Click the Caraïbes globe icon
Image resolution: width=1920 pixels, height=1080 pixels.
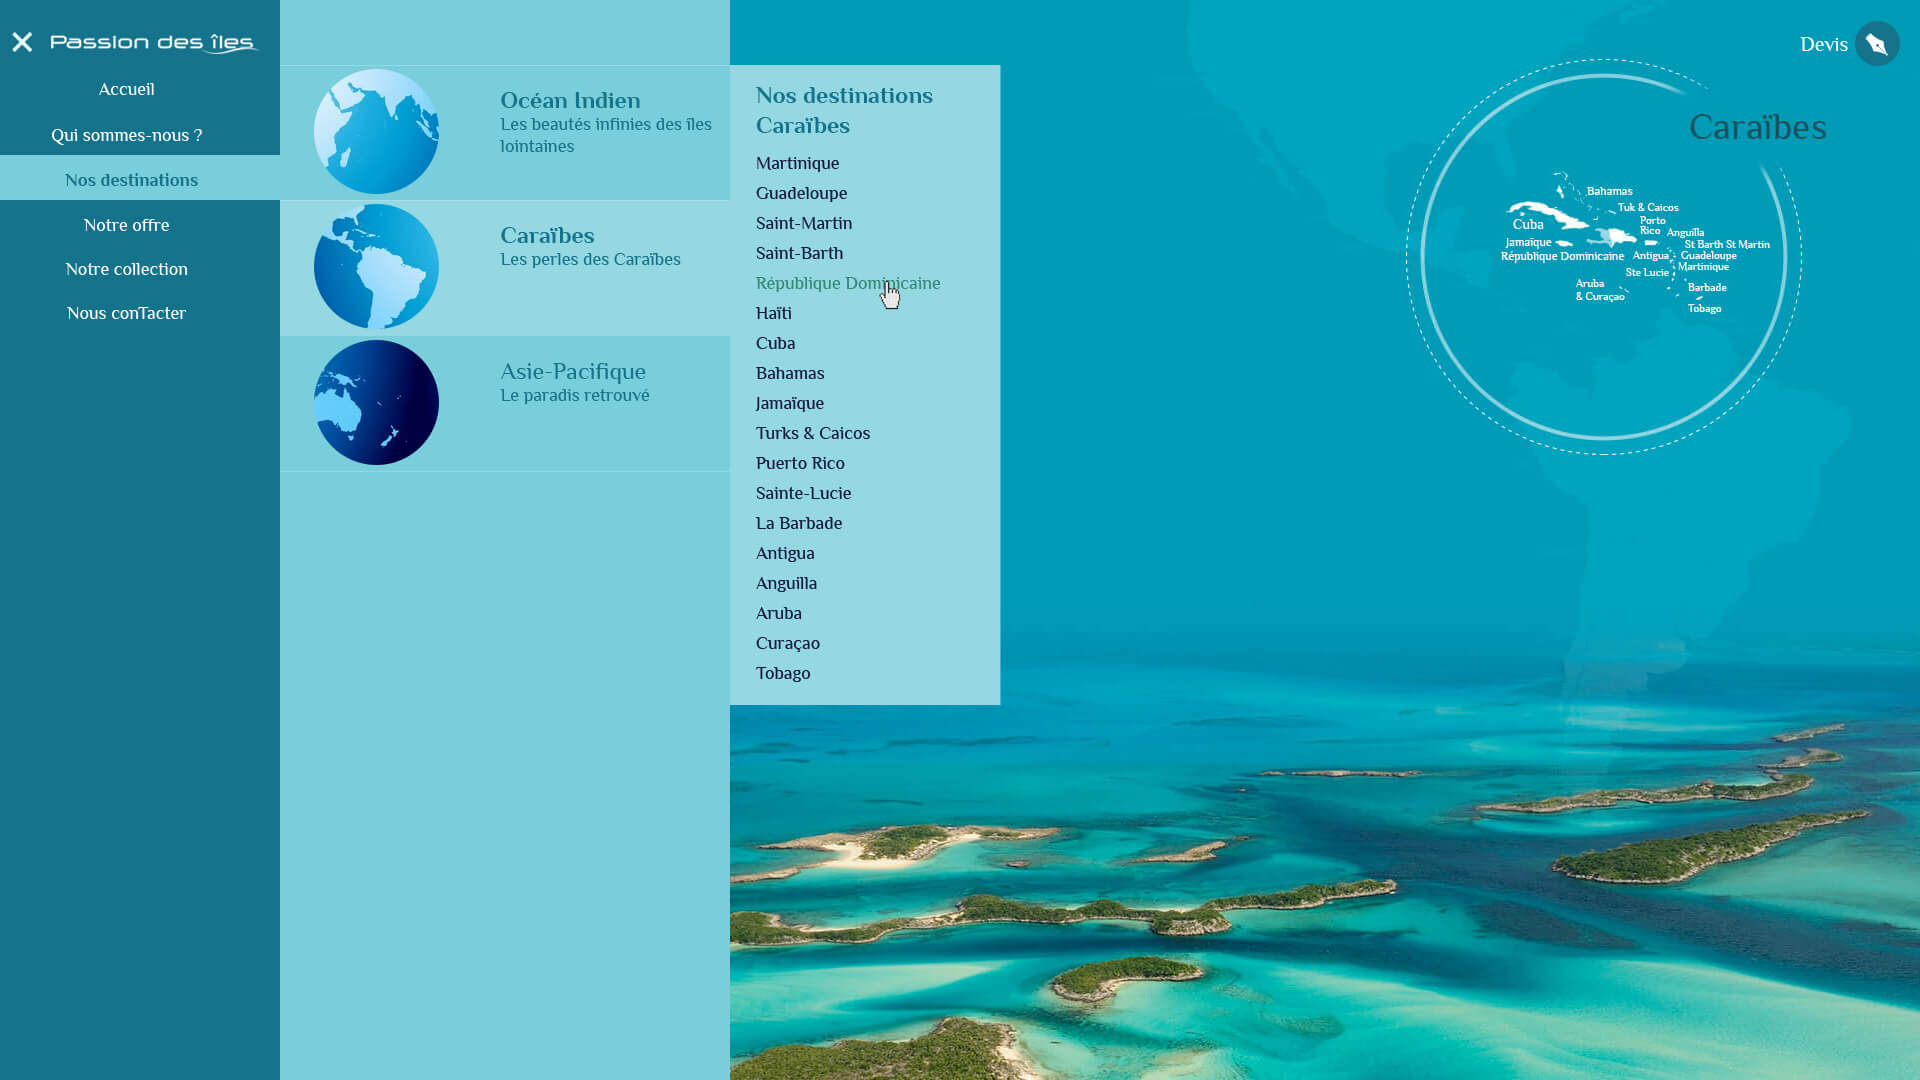click(x=376, y=266)
